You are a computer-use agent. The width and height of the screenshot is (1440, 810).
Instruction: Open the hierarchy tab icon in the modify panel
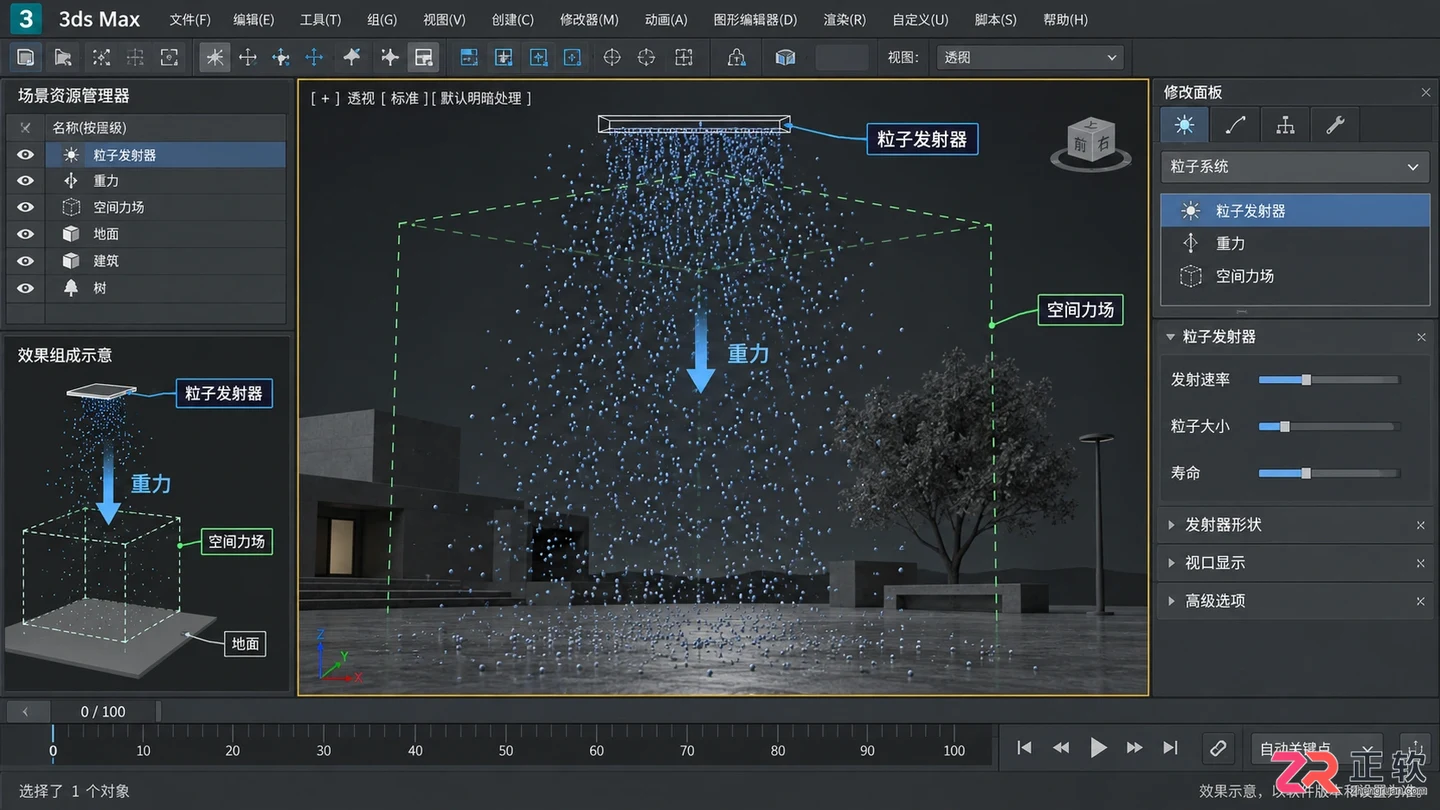1285,125
